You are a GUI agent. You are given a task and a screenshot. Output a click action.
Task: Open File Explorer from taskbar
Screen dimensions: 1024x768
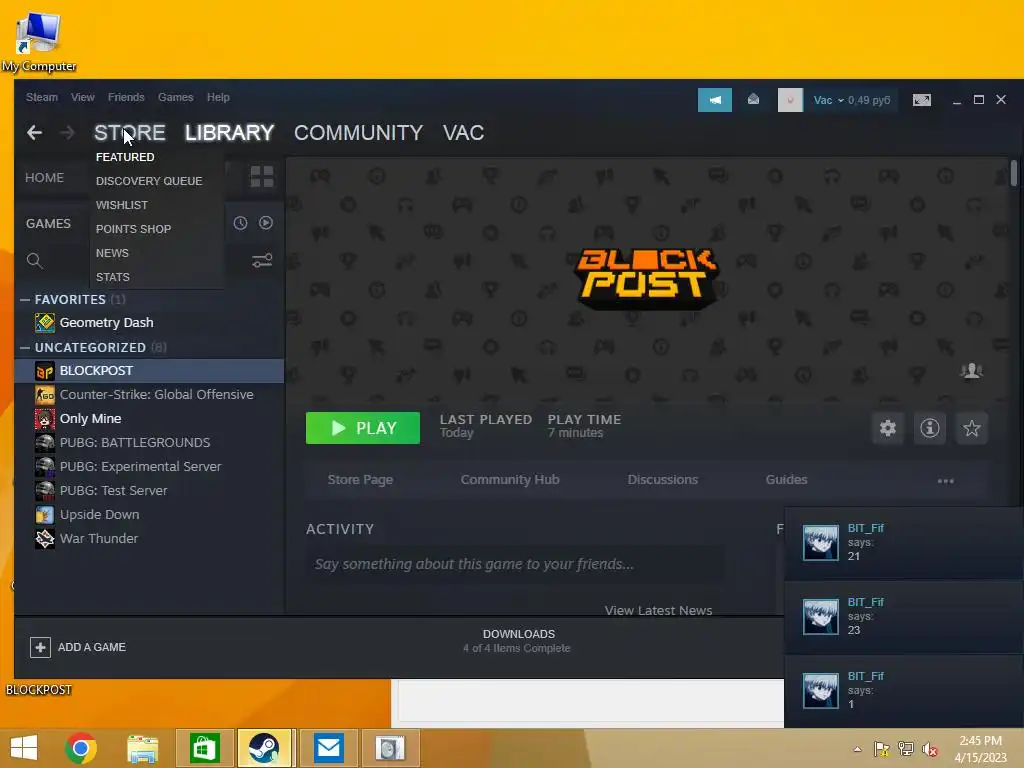click(x=142, y=748)
